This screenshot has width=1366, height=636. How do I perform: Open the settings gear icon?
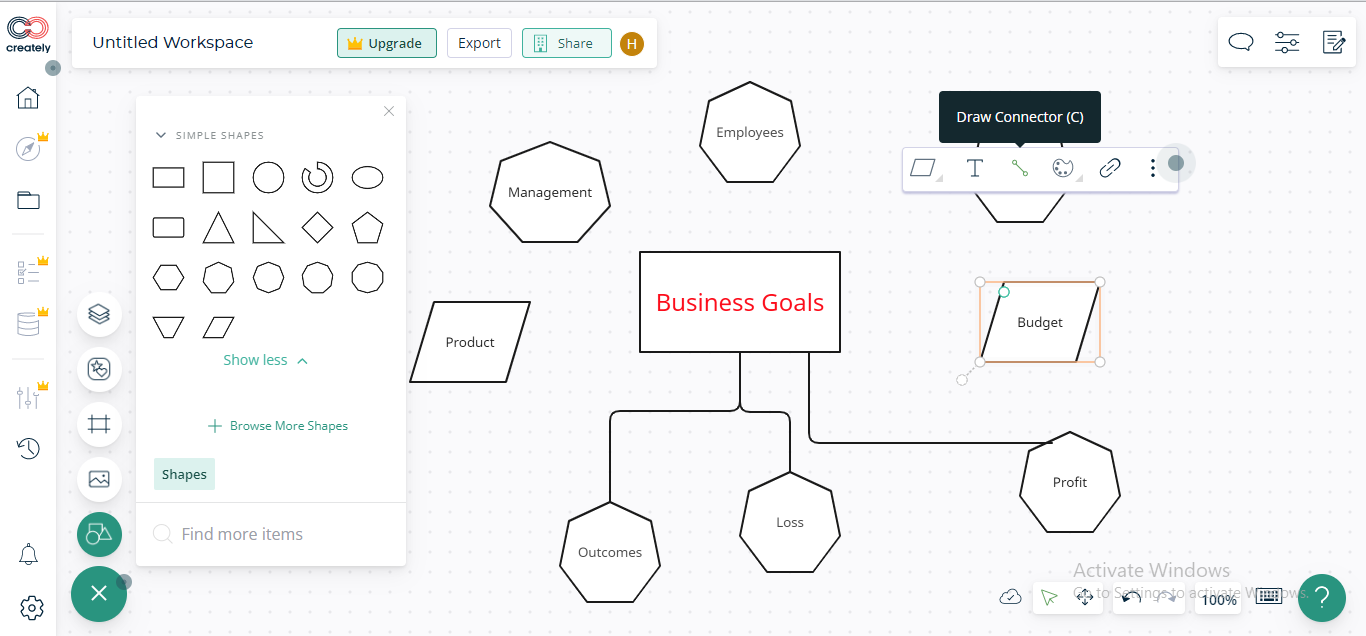(x=31, y=607)
